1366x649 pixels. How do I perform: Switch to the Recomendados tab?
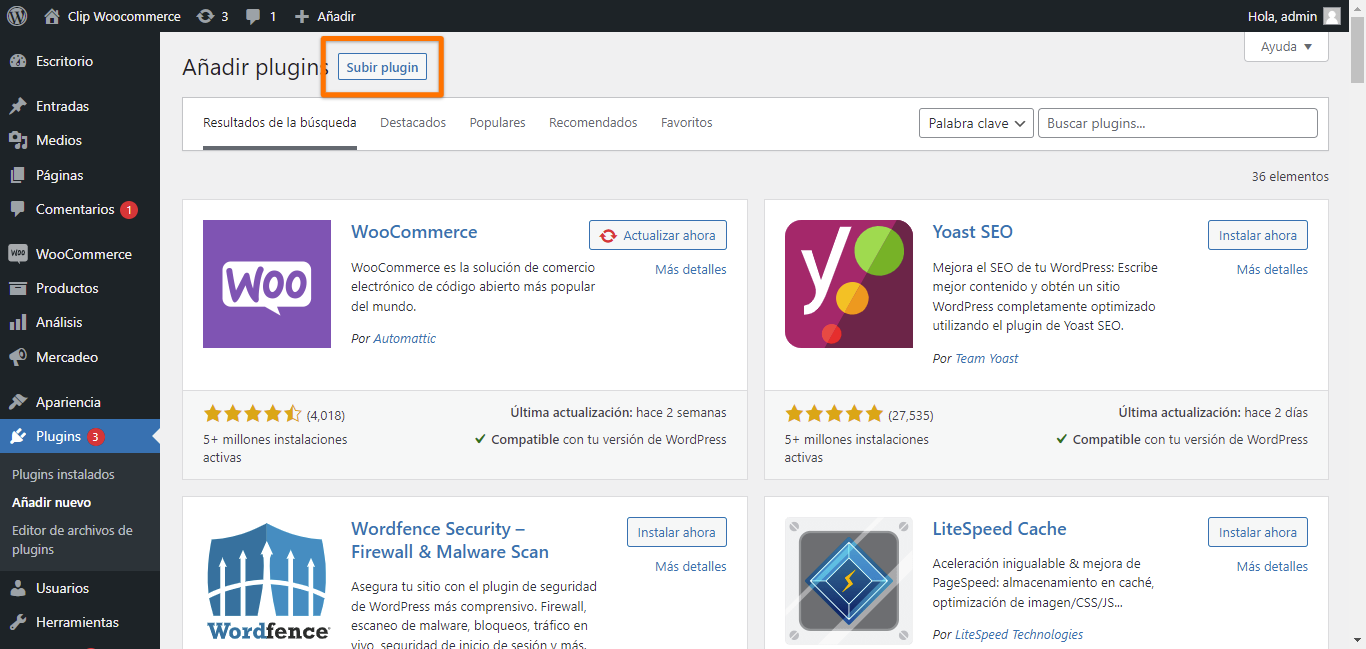point(593,123)
